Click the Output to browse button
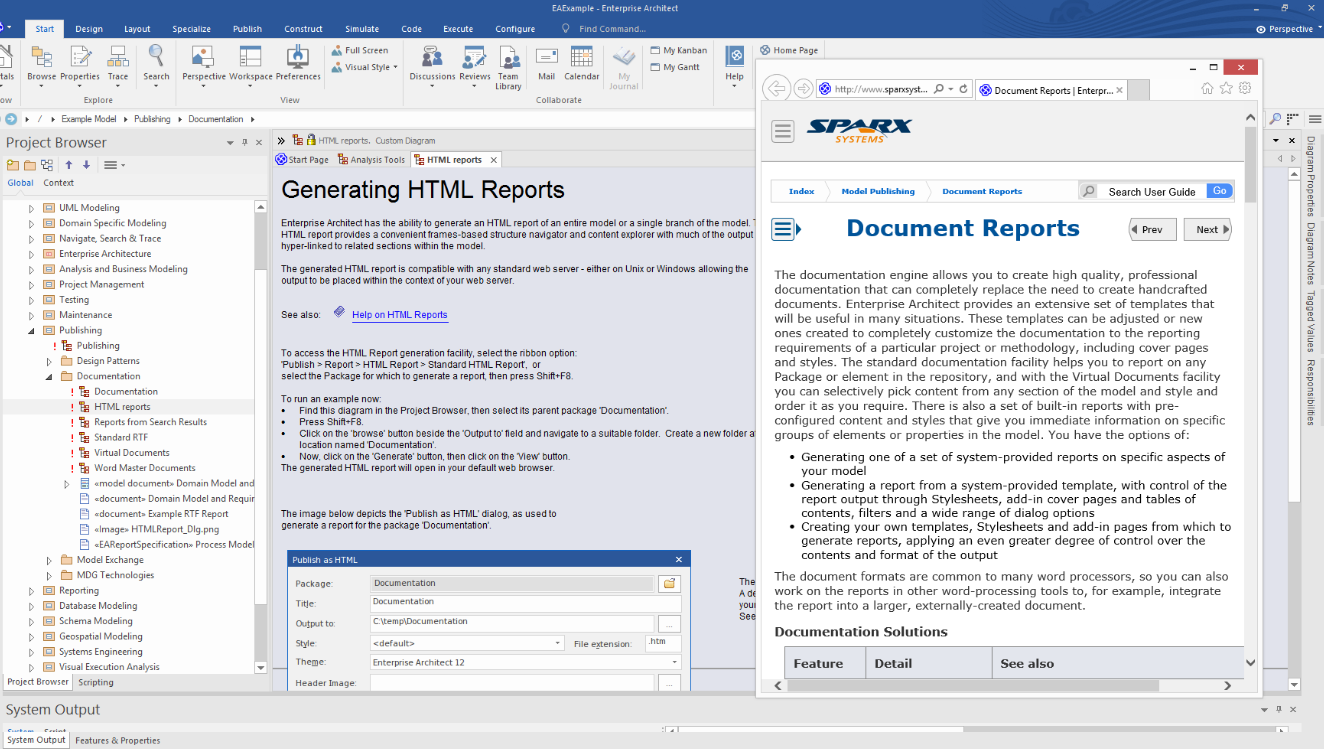The width and height of the screenshot is (1324, 749). tap(670, 622)
